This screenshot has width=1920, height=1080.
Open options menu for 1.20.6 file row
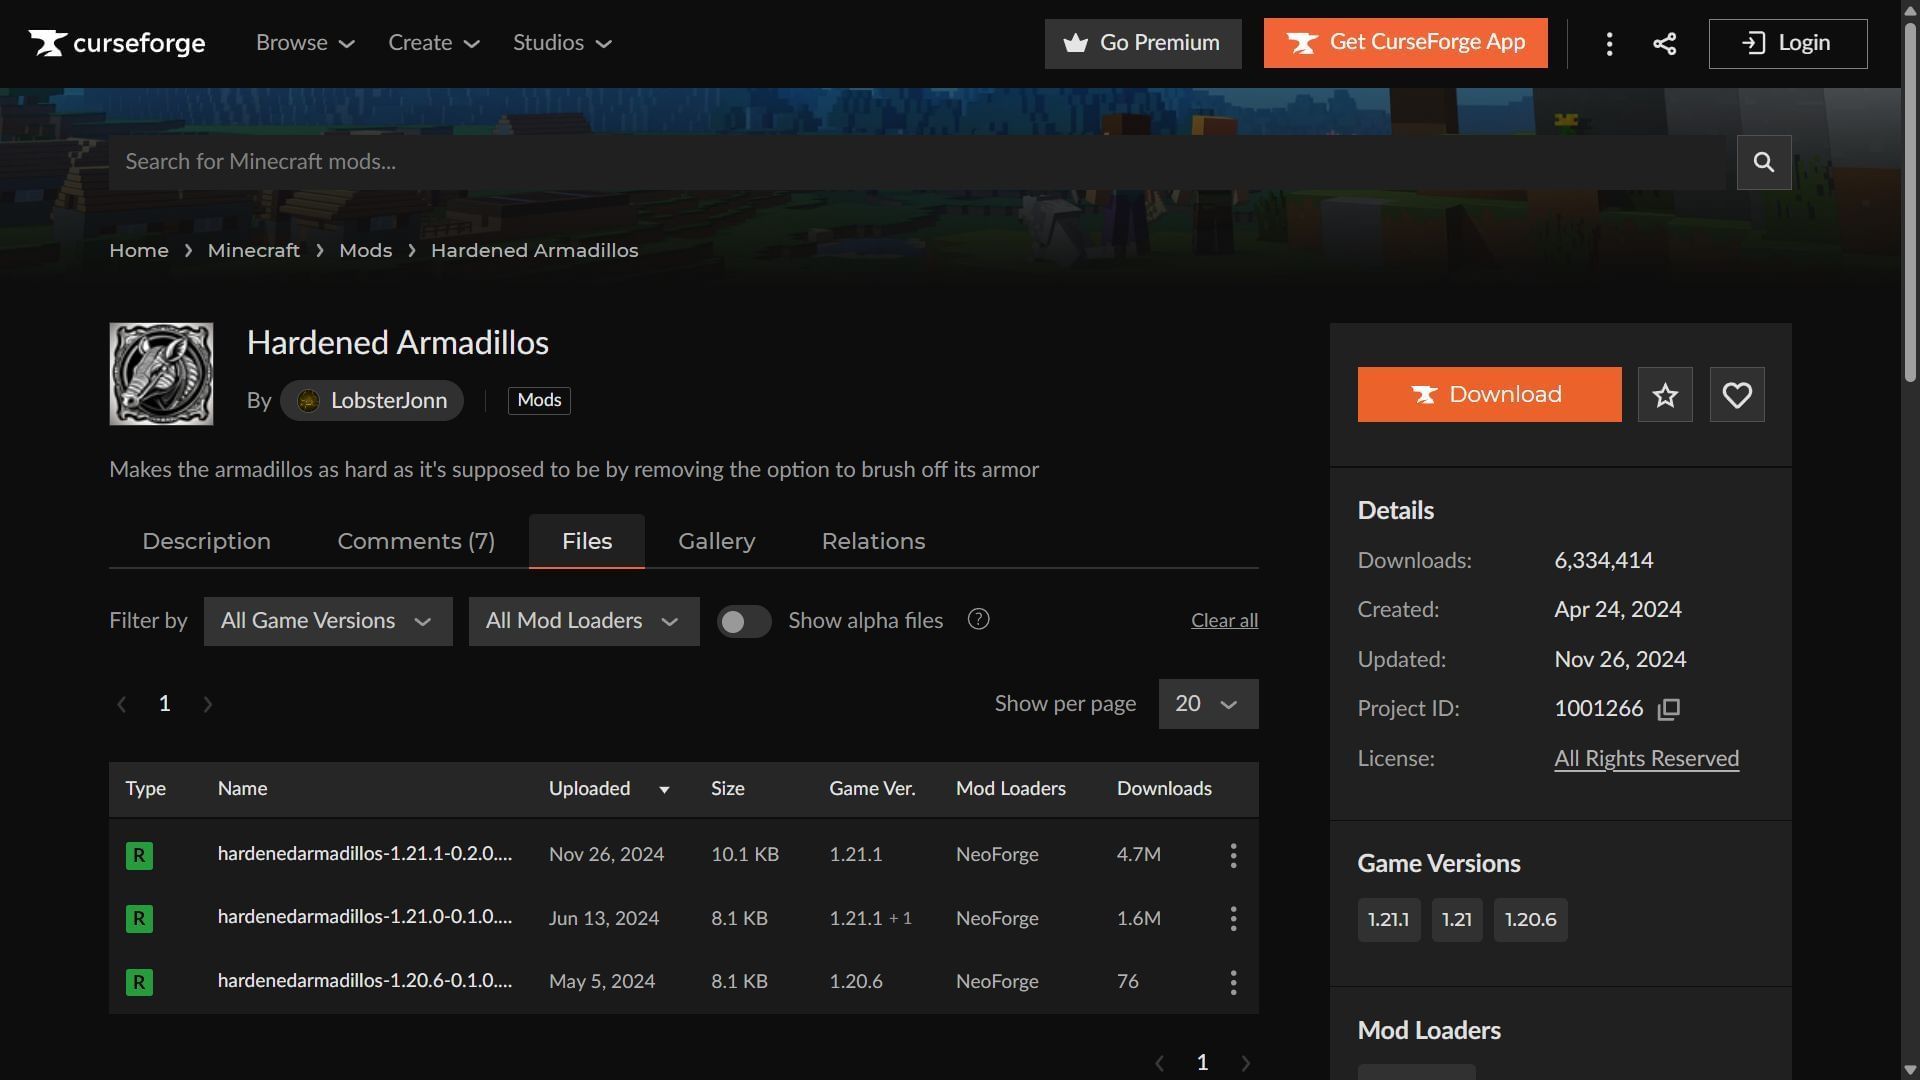coord(1233,982)
